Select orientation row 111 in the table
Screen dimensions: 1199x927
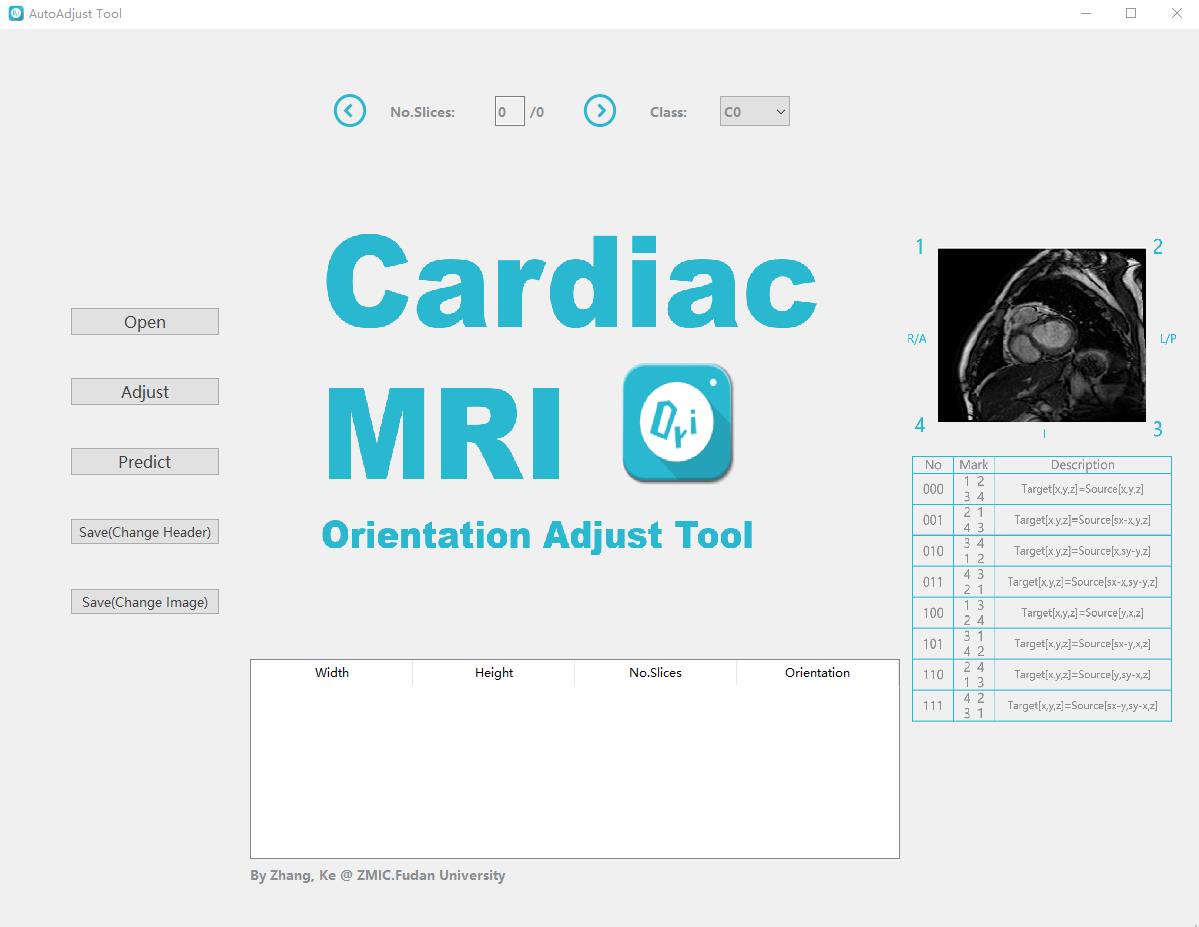(1041, 705)
